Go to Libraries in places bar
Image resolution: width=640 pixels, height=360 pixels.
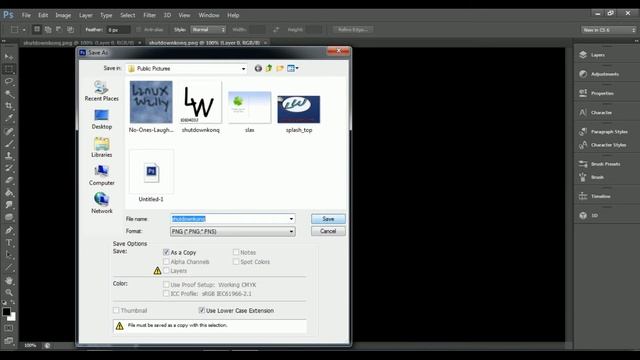click(102, 147)
